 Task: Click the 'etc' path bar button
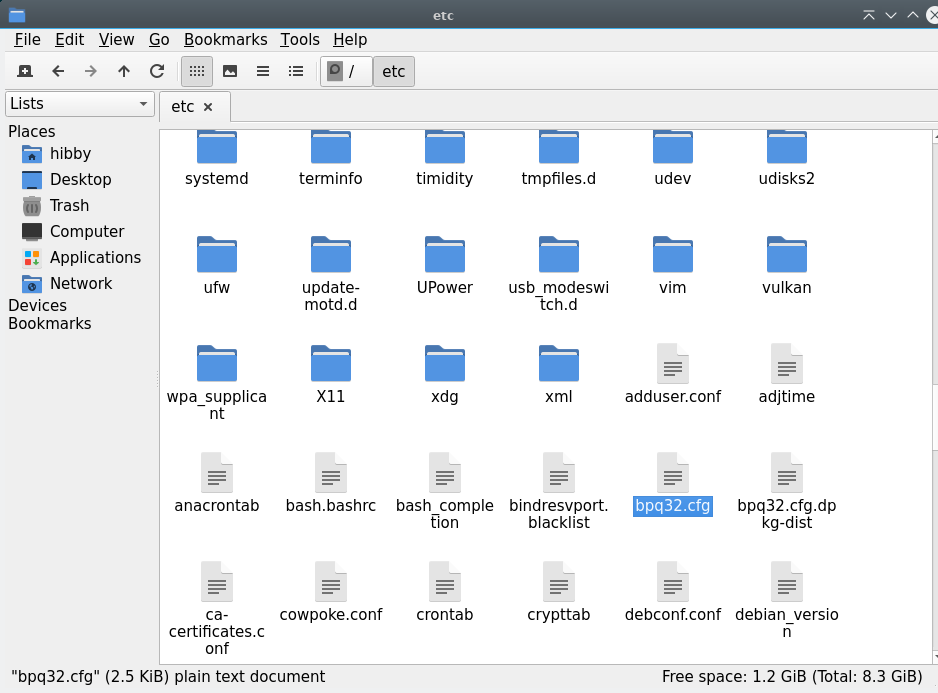click(x=394, y=72)
